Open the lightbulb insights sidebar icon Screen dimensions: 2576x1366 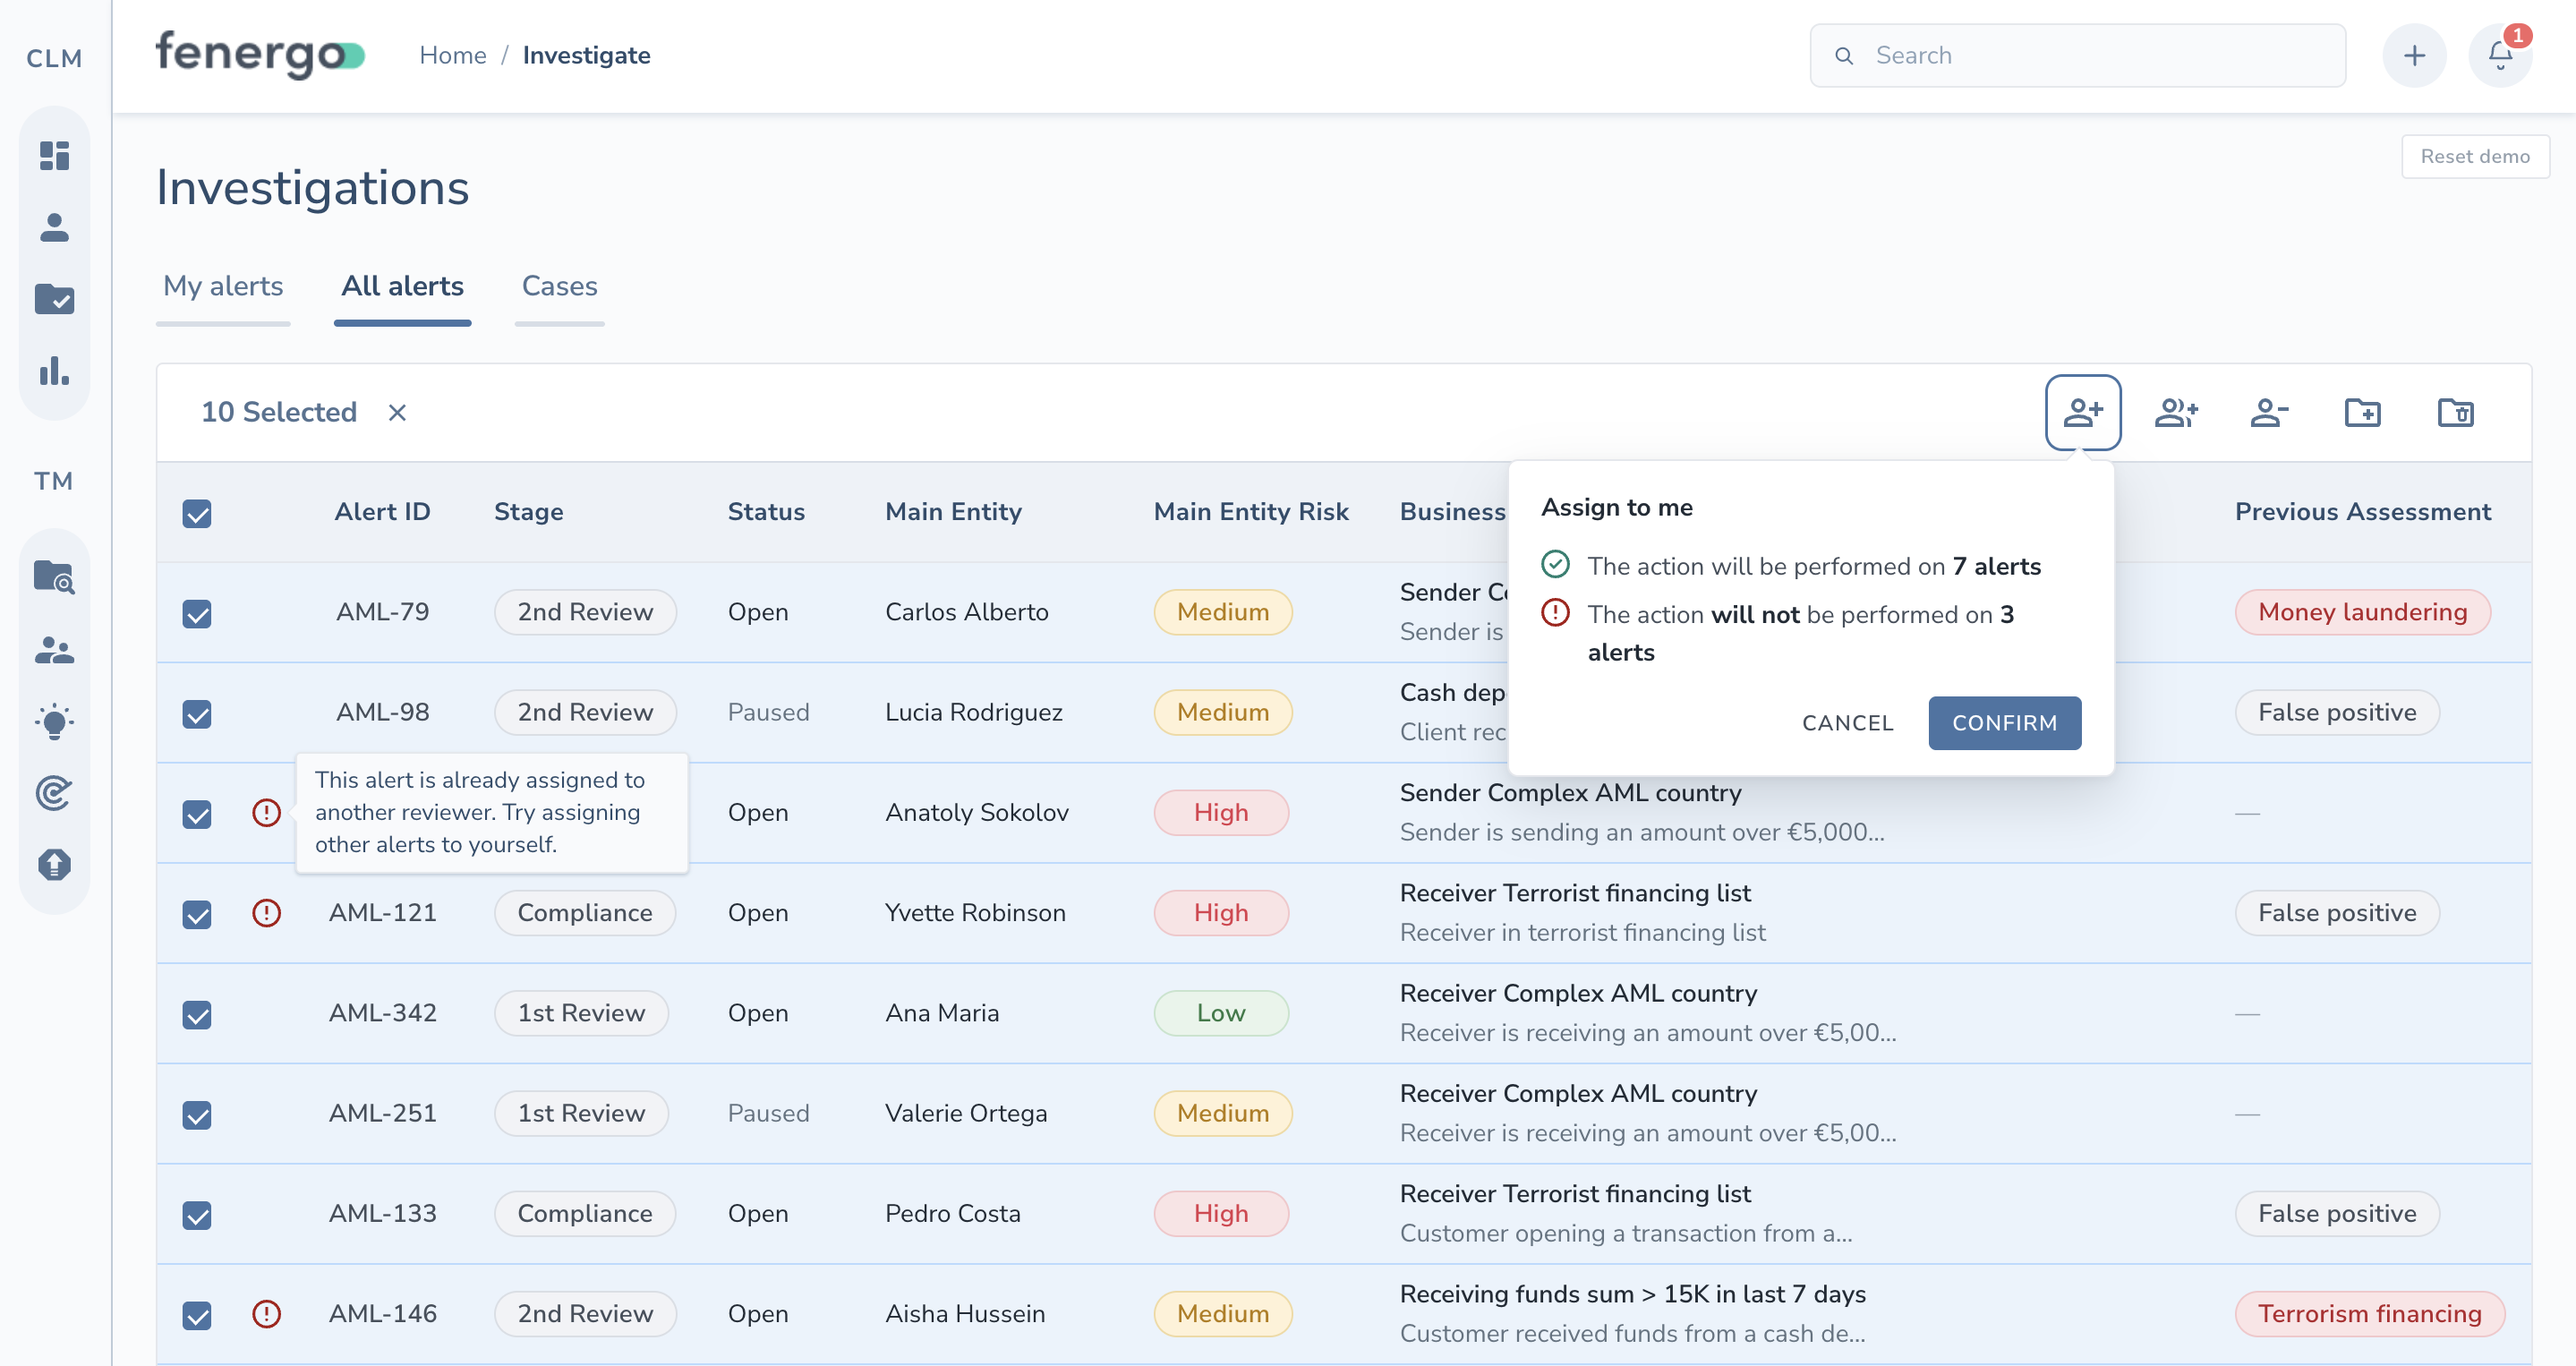coord(54,722)
